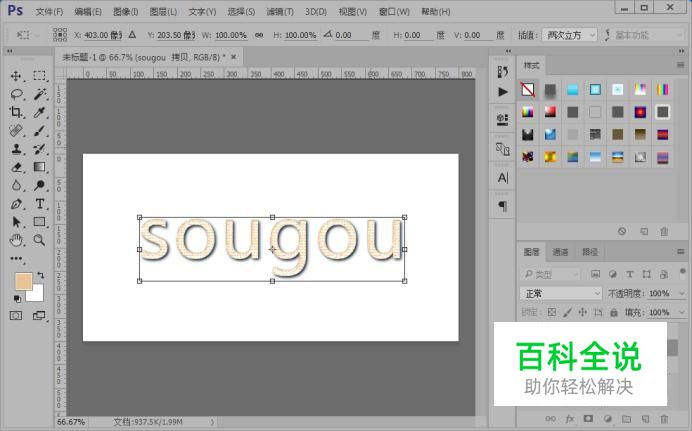Viewport: 692px width, 431px height.
Task: Toggle lock position
Action: [583, 312]
